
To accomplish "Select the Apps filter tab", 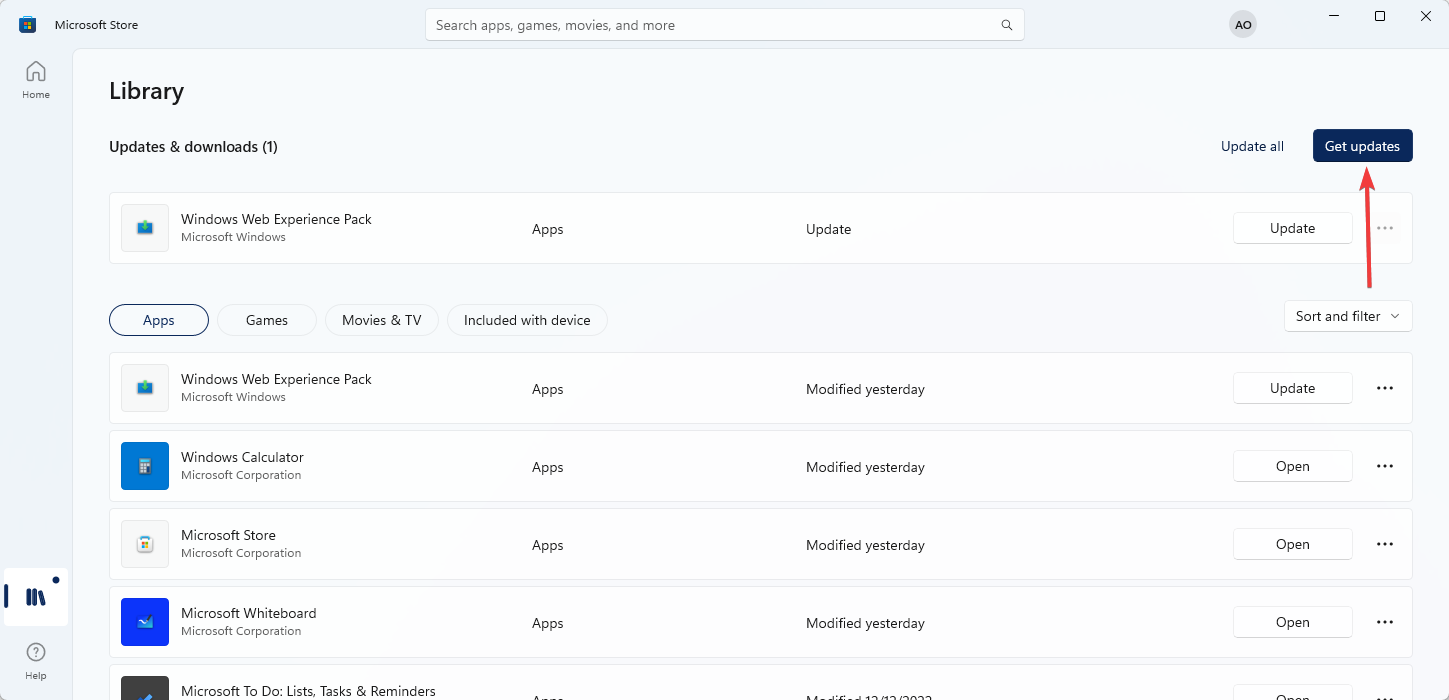I will pos(159,320).
